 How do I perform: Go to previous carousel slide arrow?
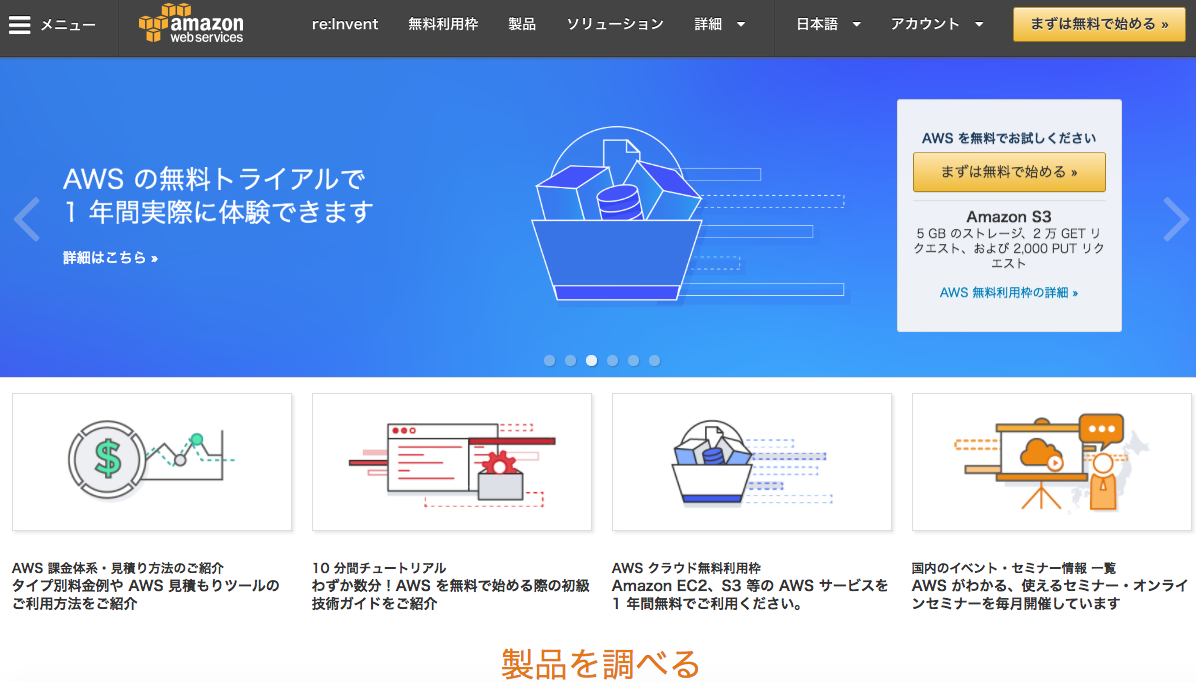[x=27, y=219]
